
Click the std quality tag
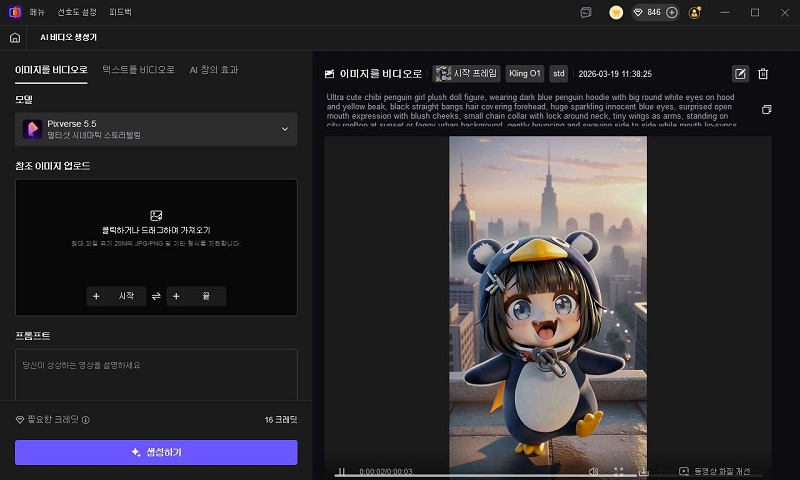[559, 74]
